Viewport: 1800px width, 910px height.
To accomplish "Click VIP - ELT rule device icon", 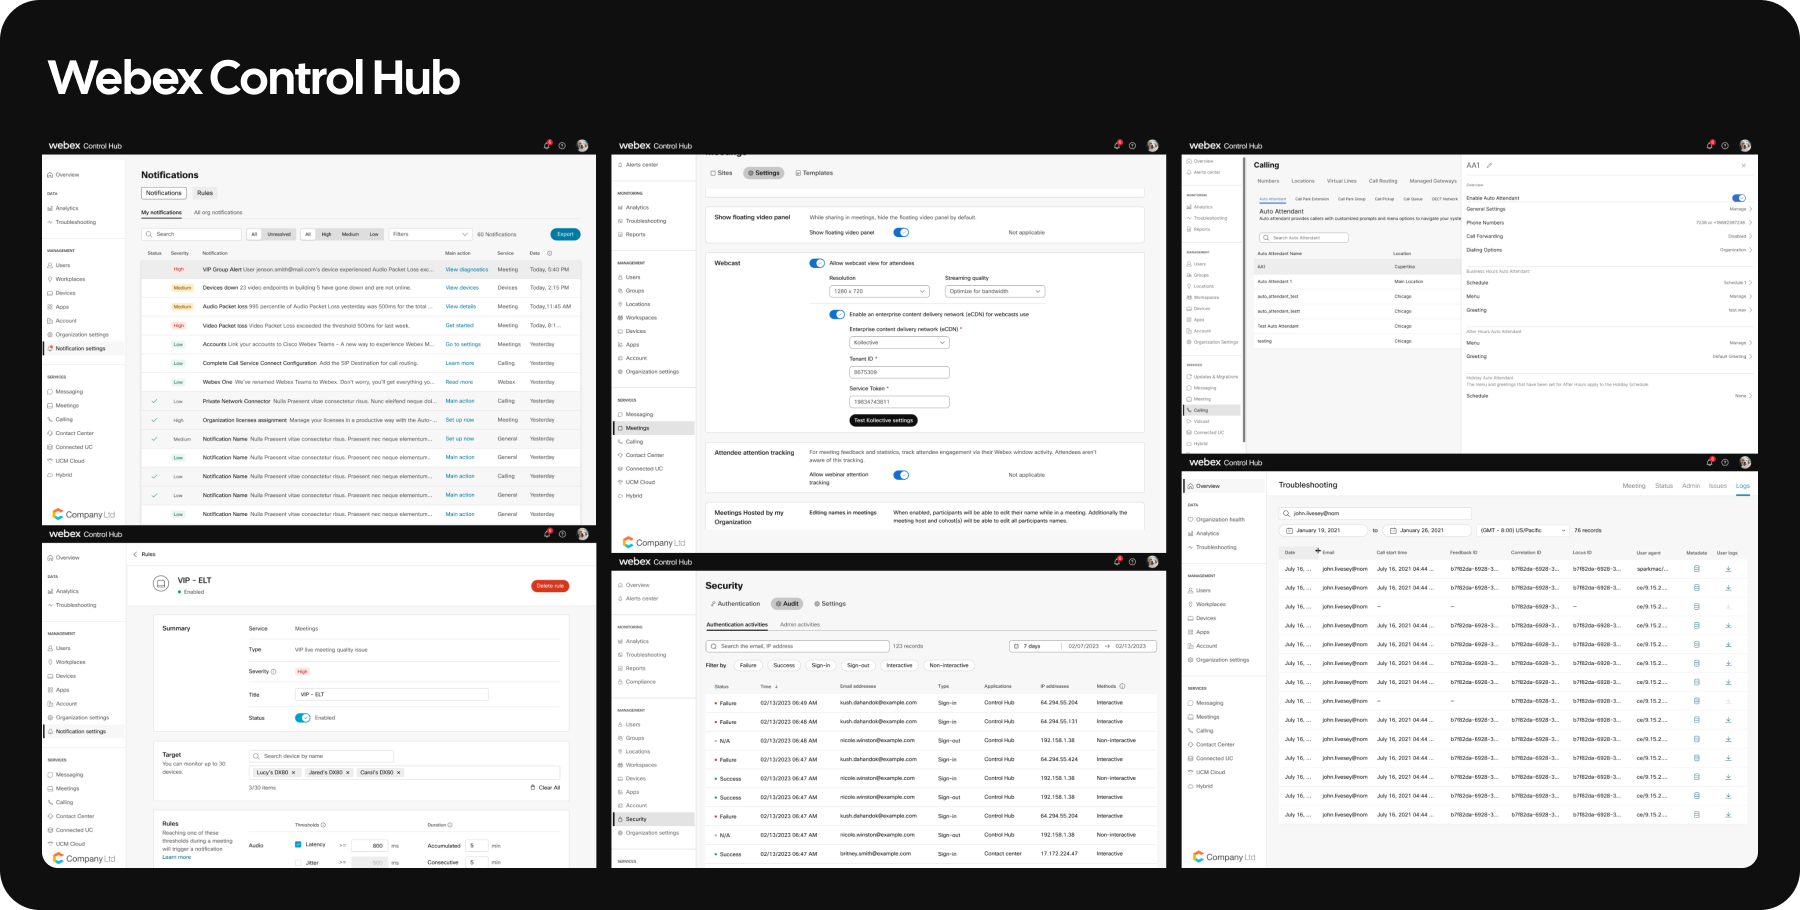I will click(160, 583).
